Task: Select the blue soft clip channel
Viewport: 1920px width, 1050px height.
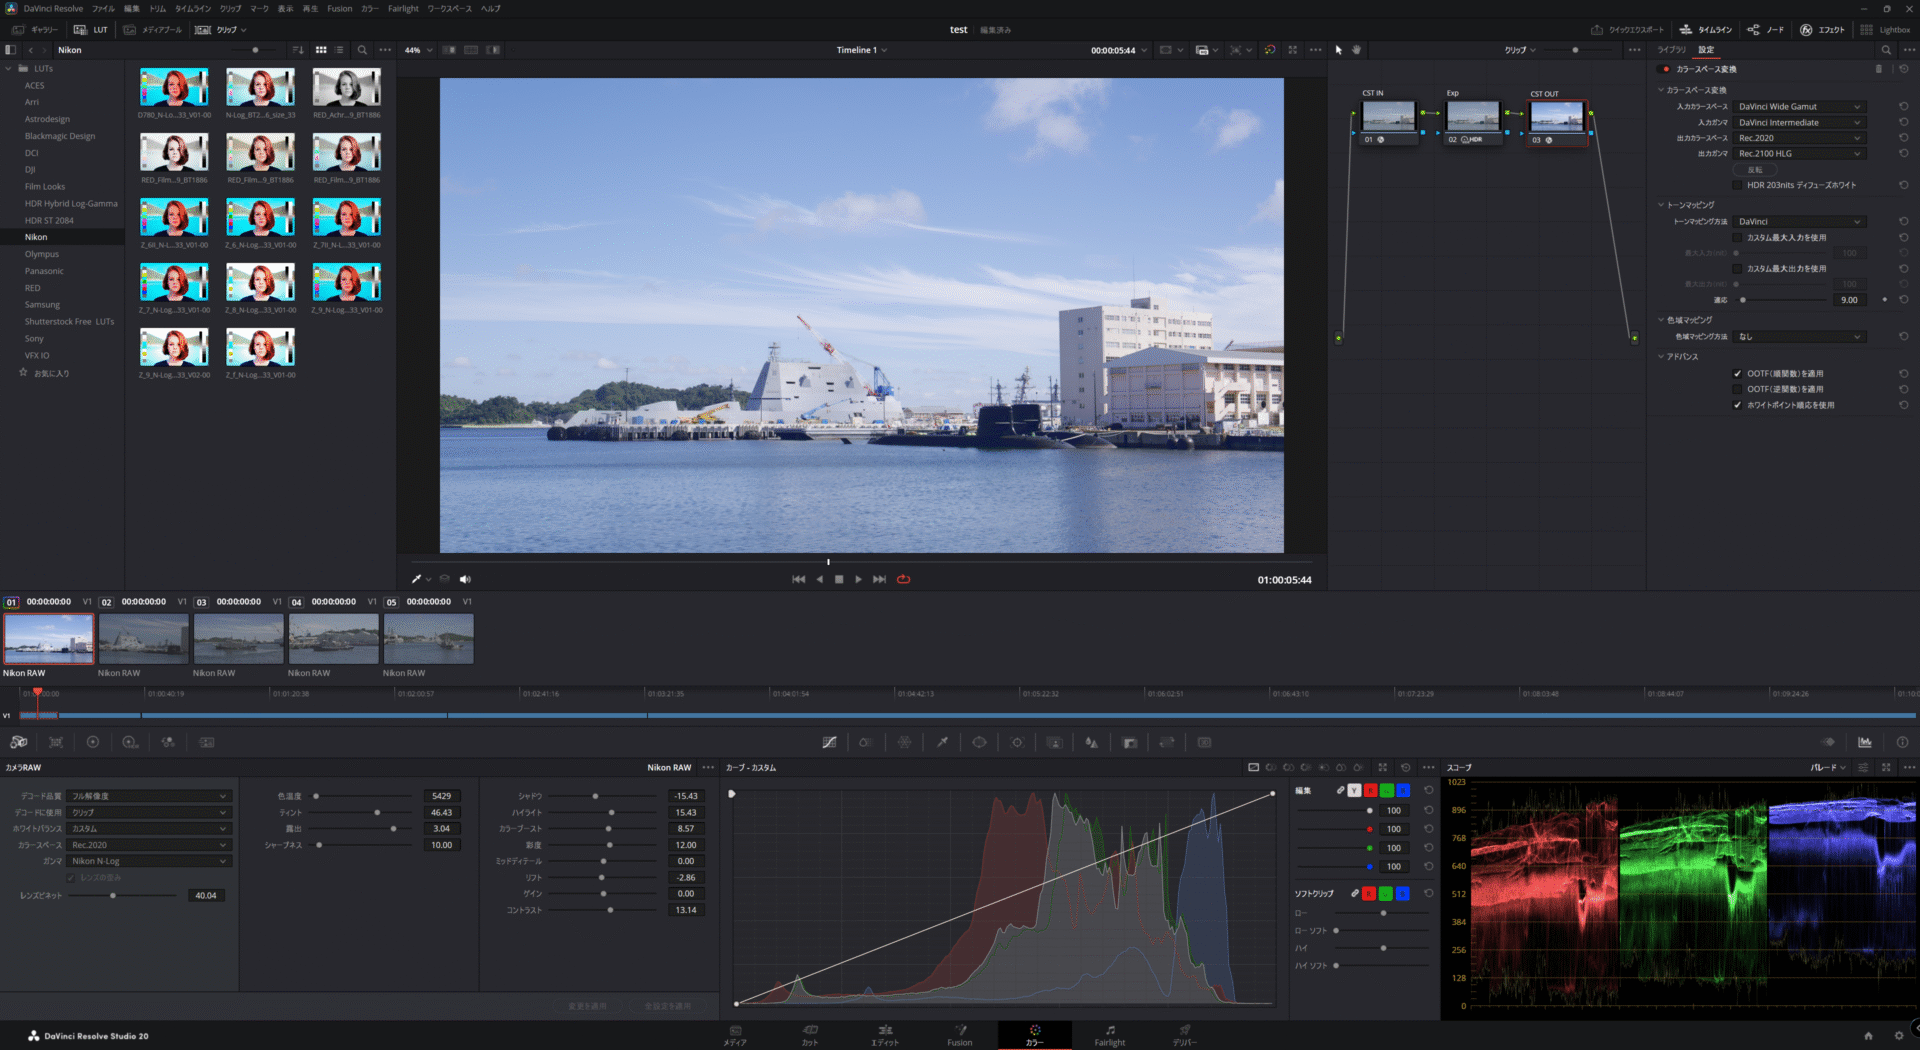Action: 1403,893
